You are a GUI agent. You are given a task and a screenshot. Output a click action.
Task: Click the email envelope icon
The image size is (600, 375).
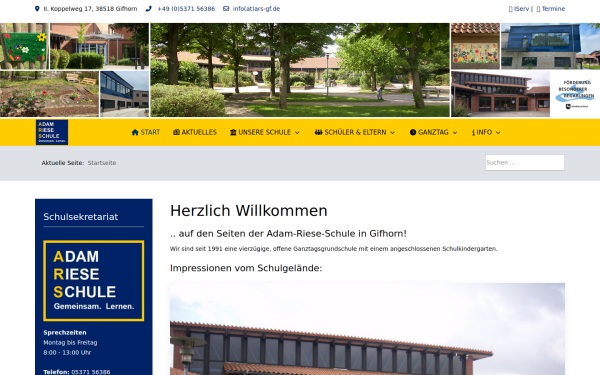click(226, 9)
